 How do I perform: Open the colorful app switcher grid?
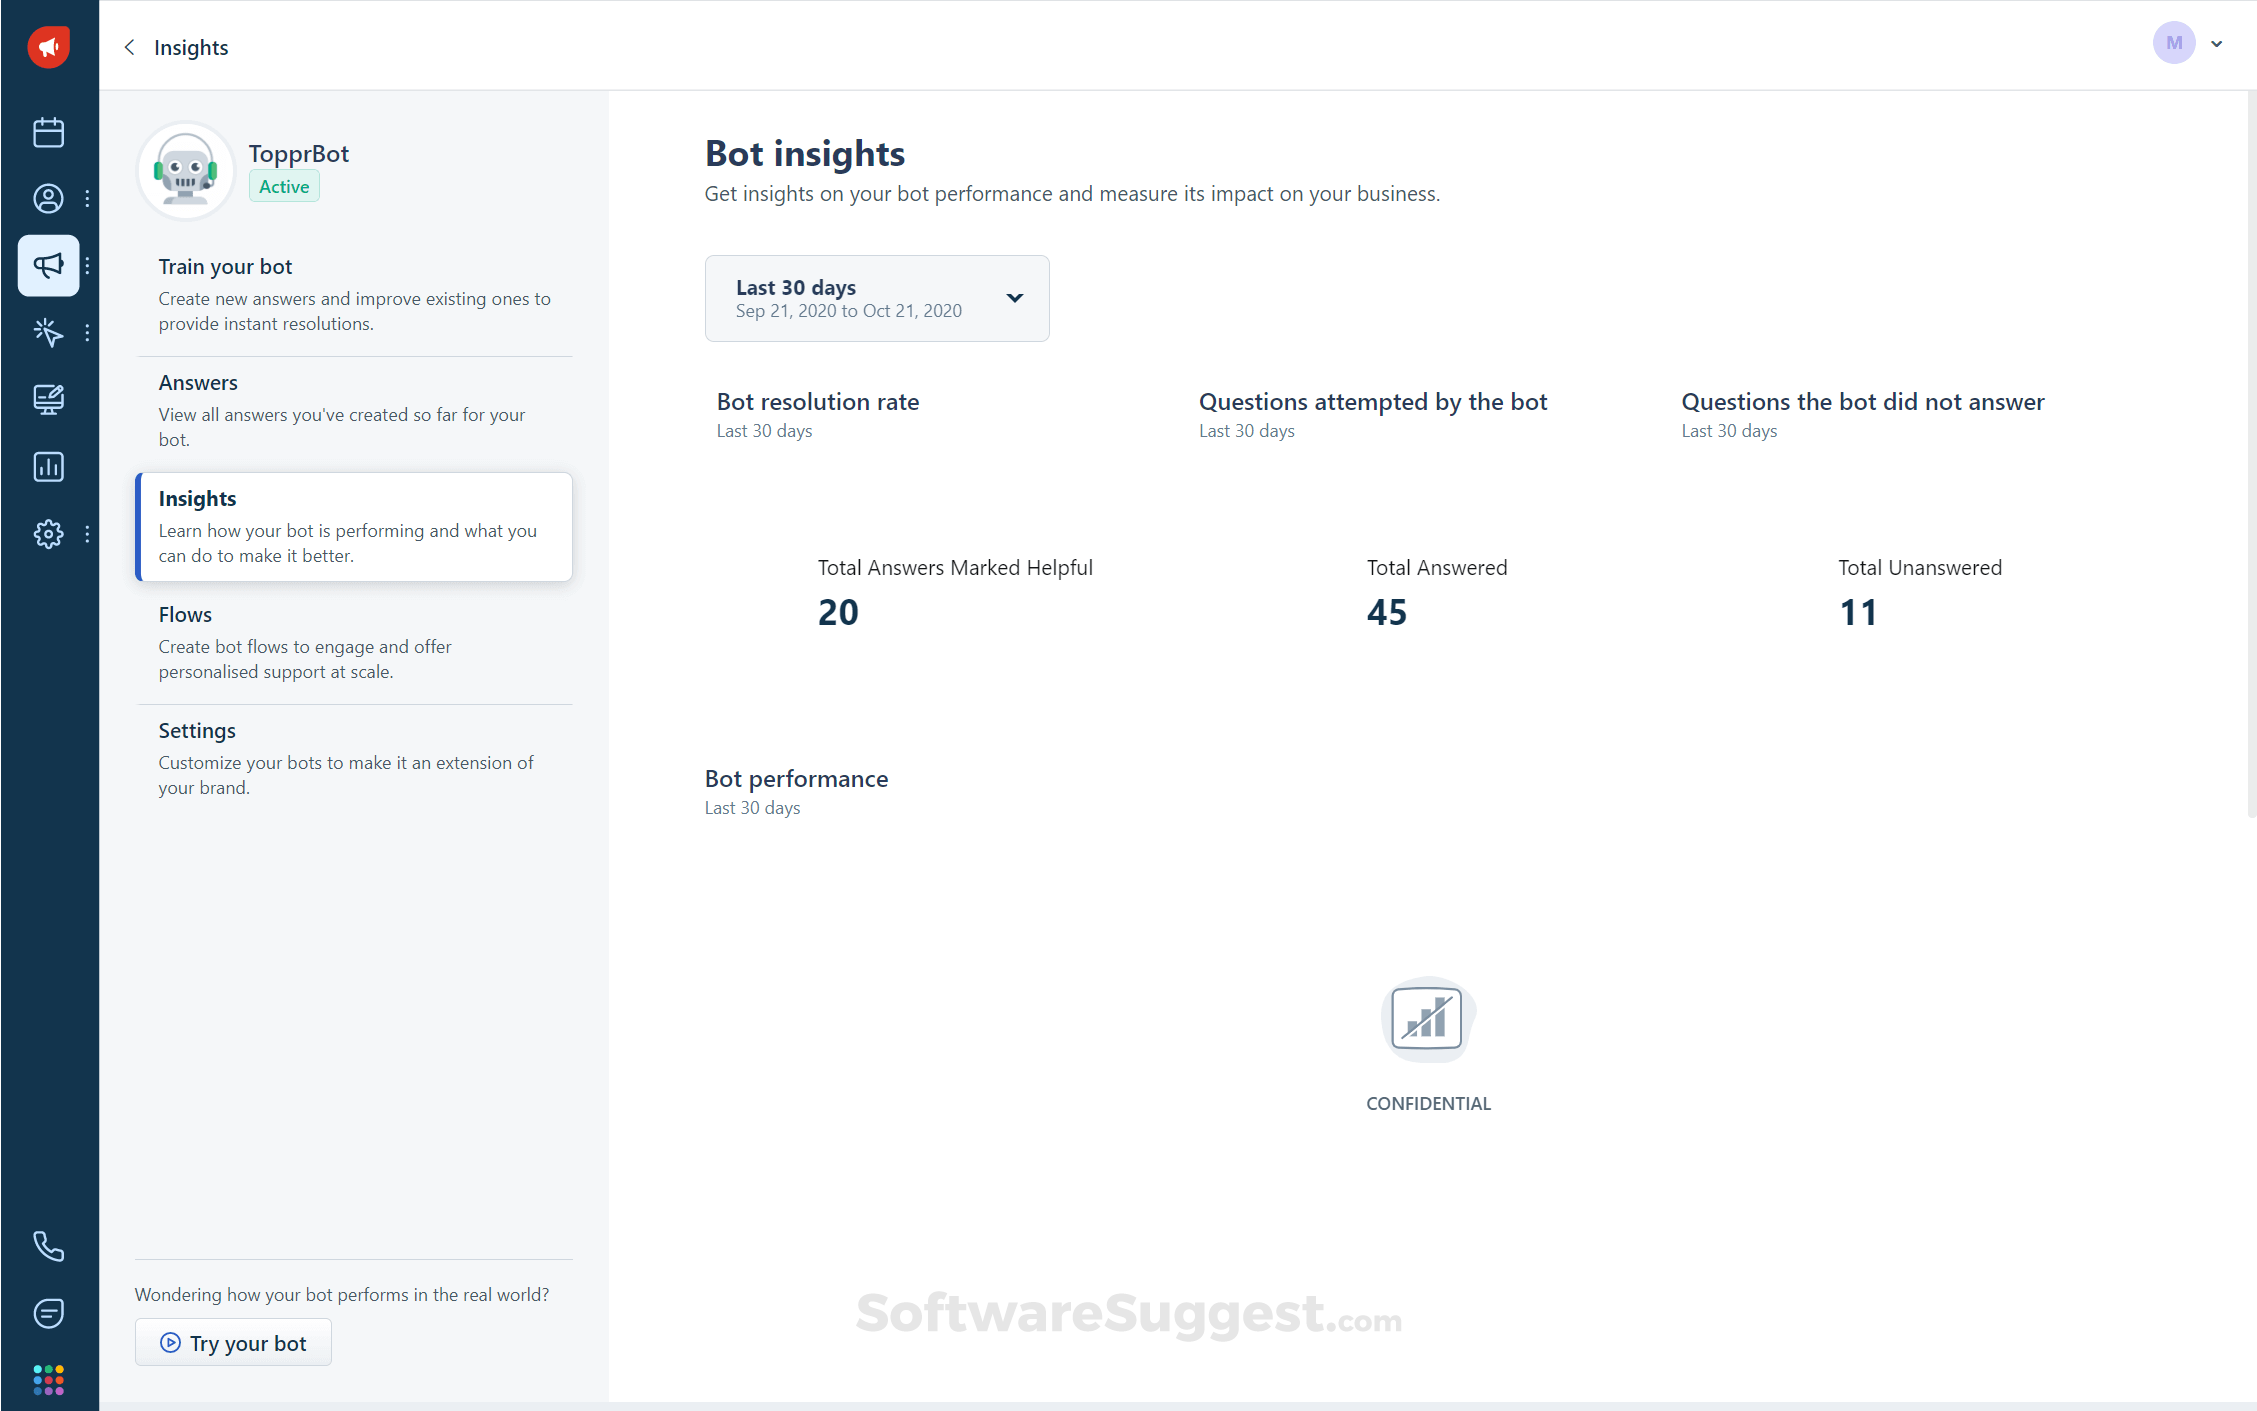[x=48, y=1380]
